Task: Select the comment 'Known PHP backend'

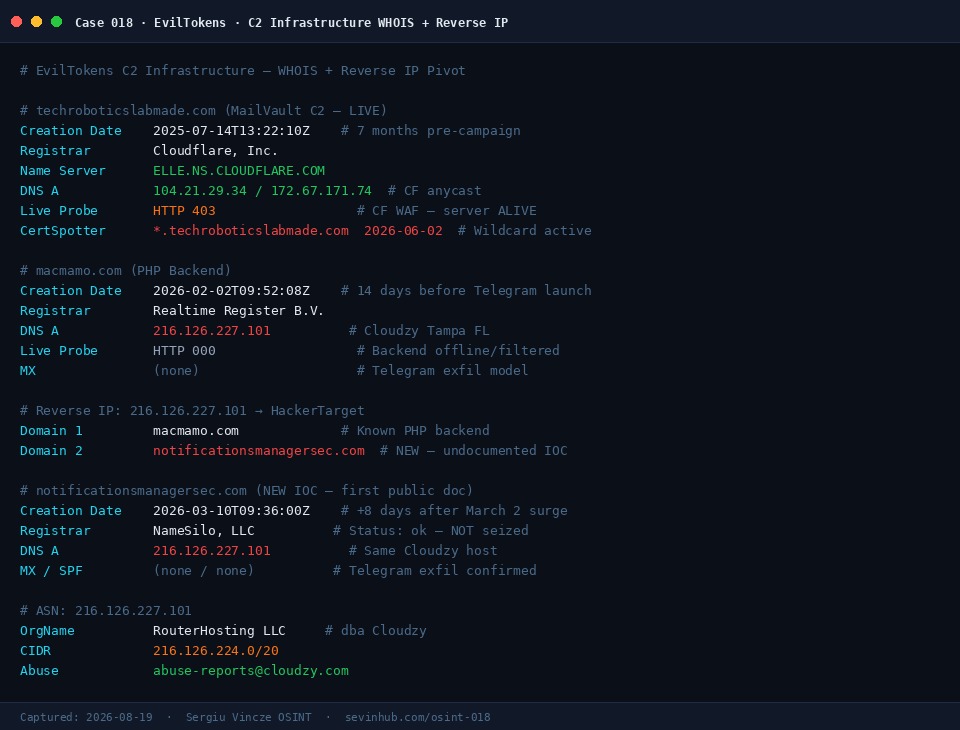Action: pos(423,431)
